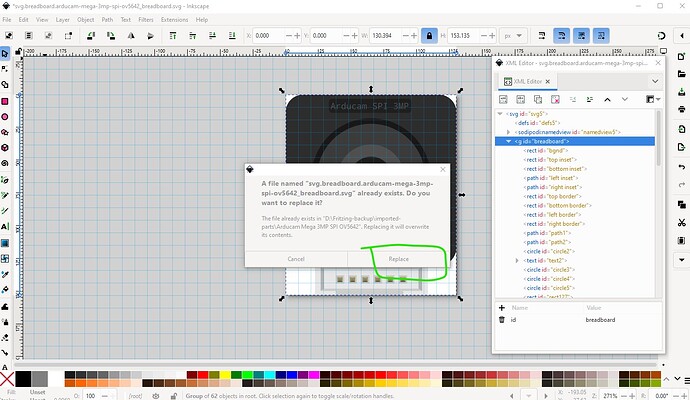Pick the 3D box tool
690x400 pixels.
[5, 147]
